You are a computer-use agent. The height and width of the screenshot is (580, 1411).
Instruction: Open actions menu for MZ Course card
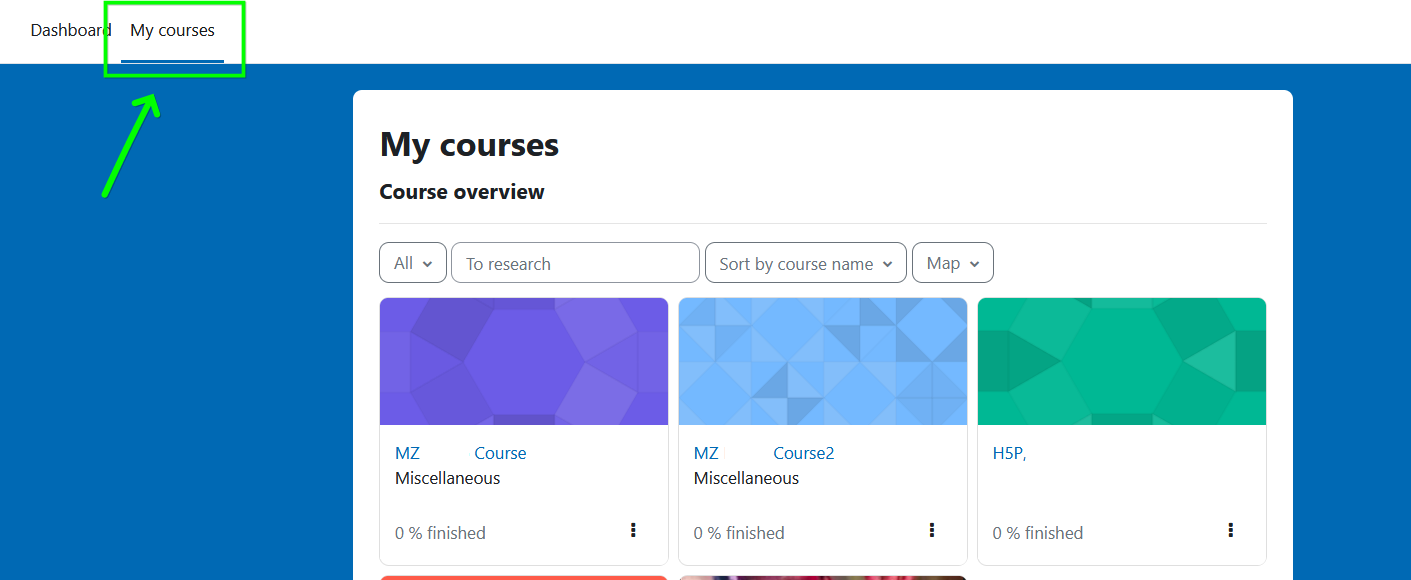(633, 530)
